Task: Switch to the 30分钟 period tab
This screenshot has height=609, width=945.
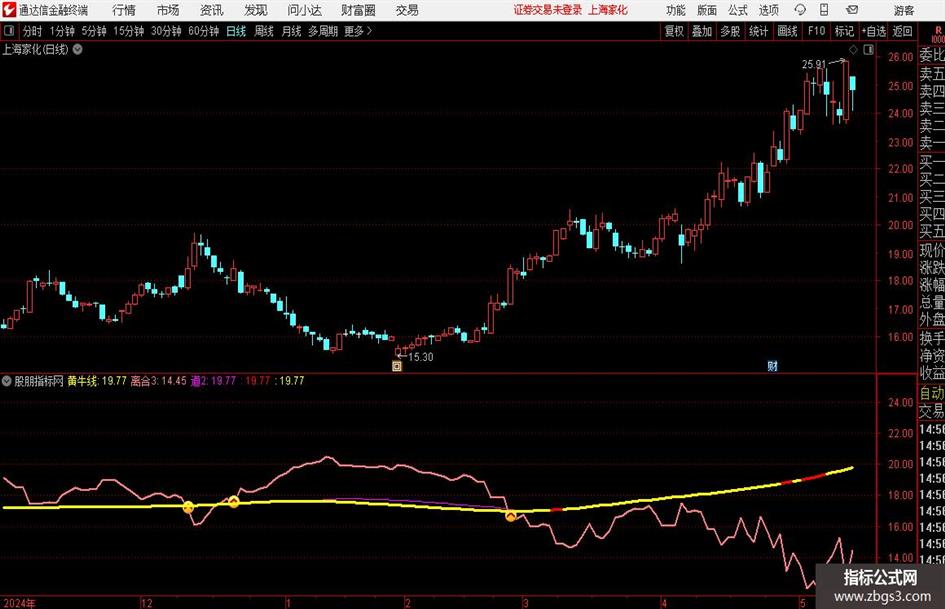Action: [166, 31]
